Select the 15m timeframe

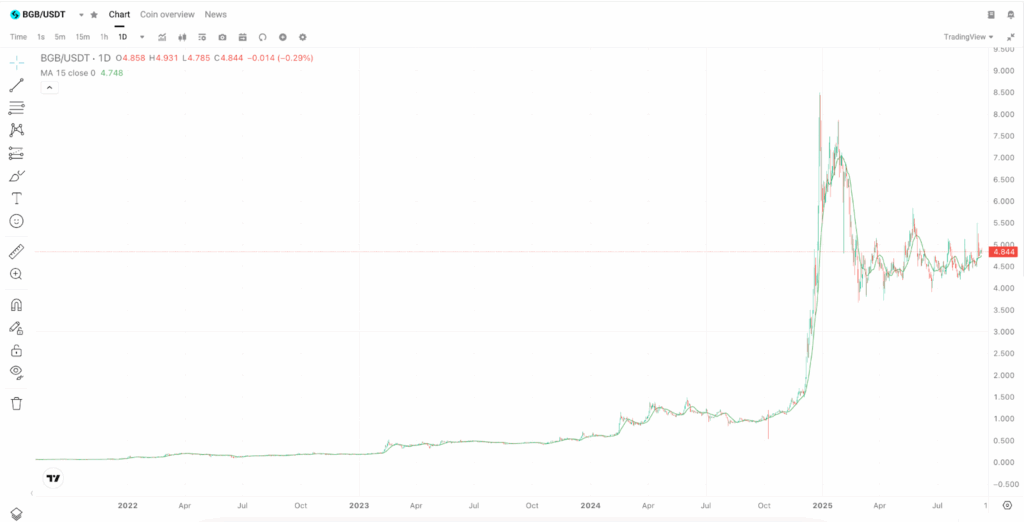point(82,37)
